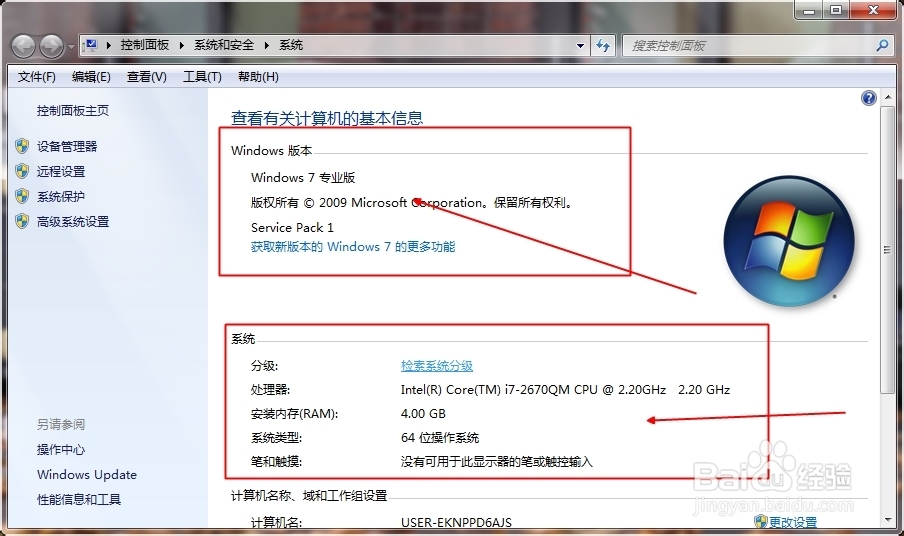Go to 控制面板主页
Viewport: 904px width, 536px height.
click(x=73, y=111)
